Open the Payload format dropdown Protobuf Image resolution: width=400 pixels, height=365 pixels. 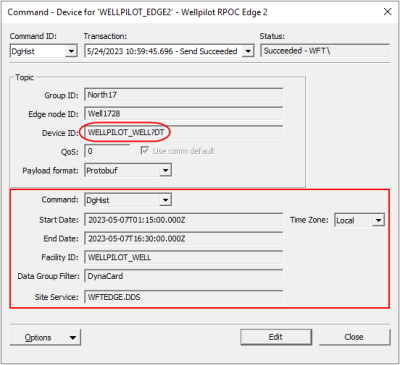(x=128, y=170)
